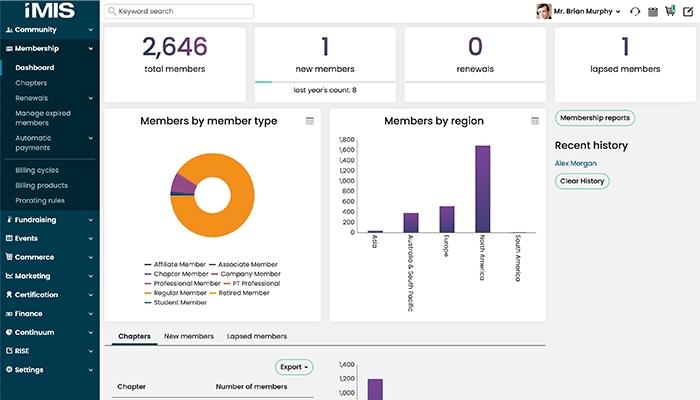Image resolution: width=700 pixels, height=400 pixels.
Task: Expand the RISE menu chevron
Action: pyautogui.click(x=91, y=351)
